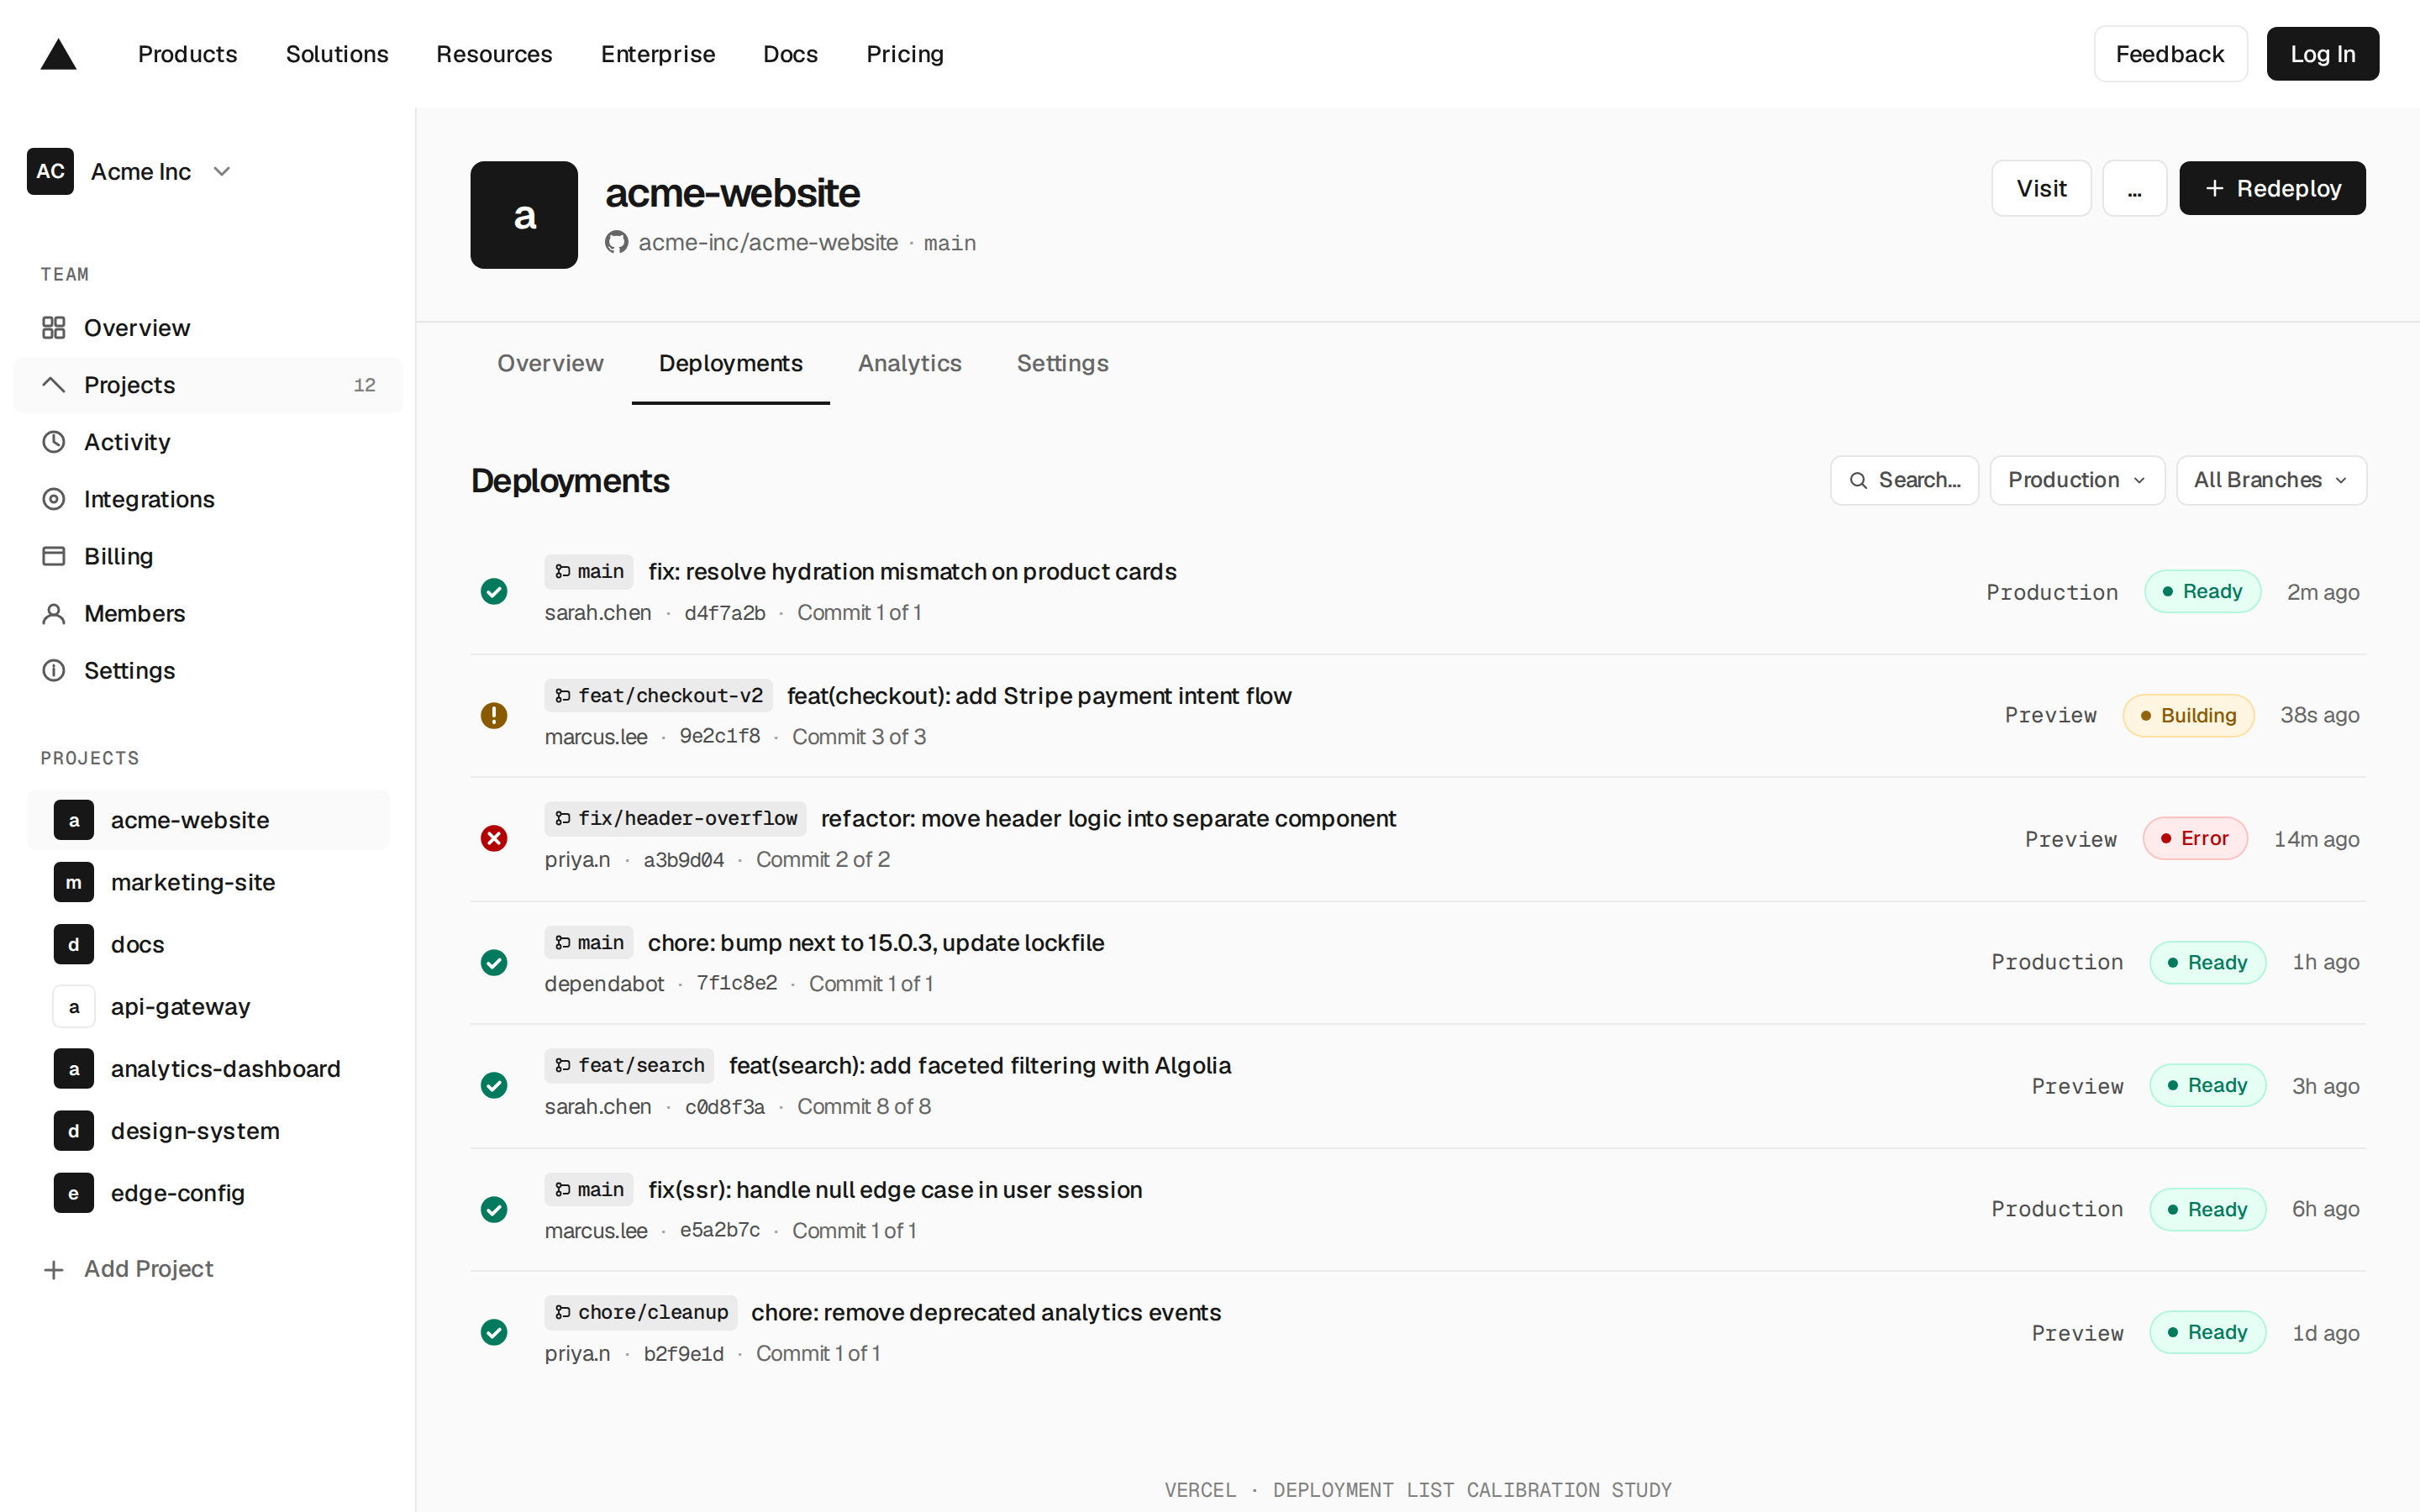2420x1512 pixels.
Task: Click the Pricing nav link
Action: [905, 54]
